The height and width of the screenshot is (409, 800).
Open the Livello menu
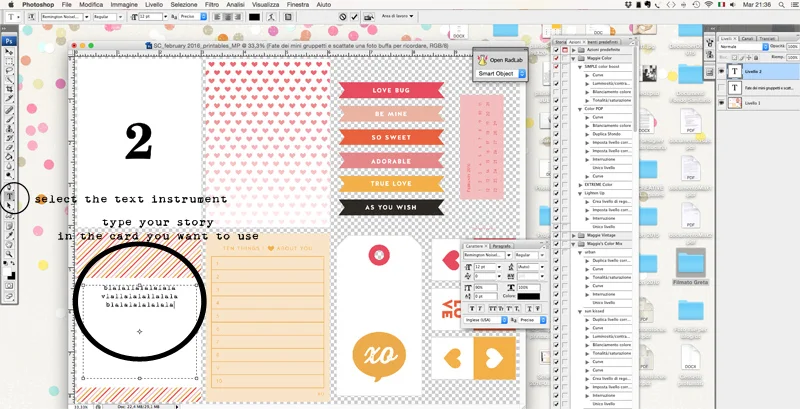(x=154, y=4)
